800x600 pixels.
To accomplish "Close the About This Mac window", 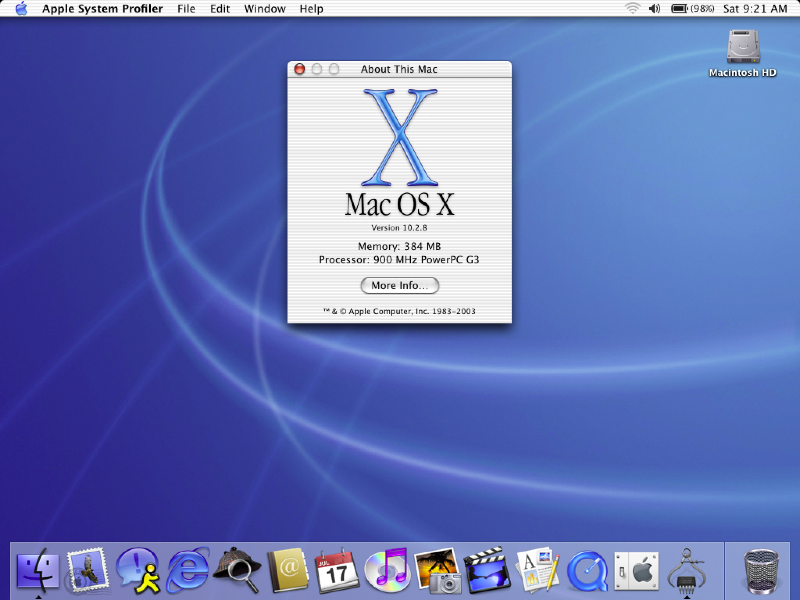I will 299,69.
